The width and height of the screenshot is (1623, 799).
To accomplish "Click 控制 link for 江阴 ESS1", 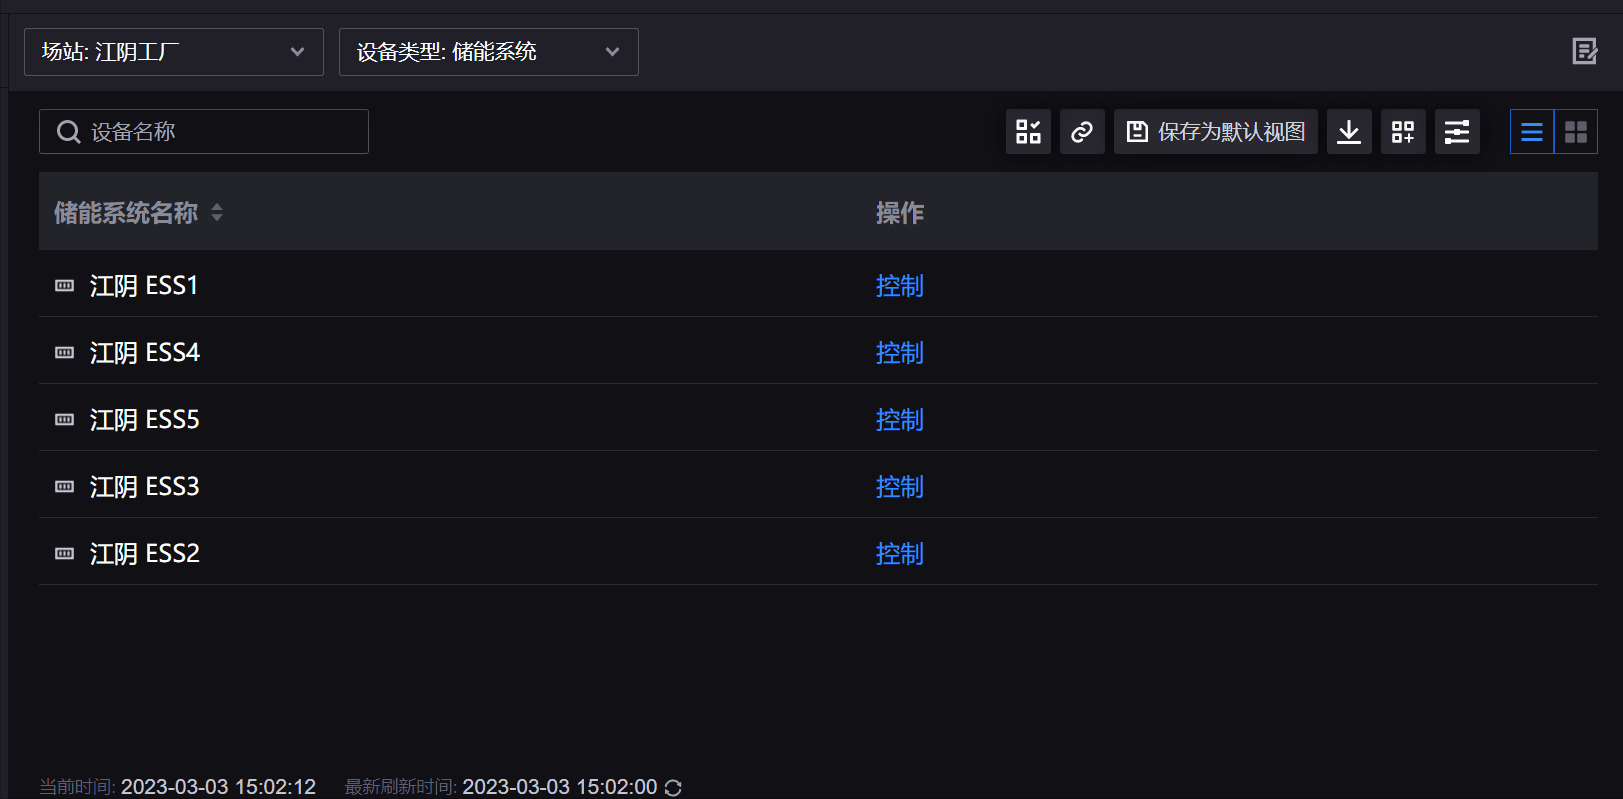I will click(899, 286).
